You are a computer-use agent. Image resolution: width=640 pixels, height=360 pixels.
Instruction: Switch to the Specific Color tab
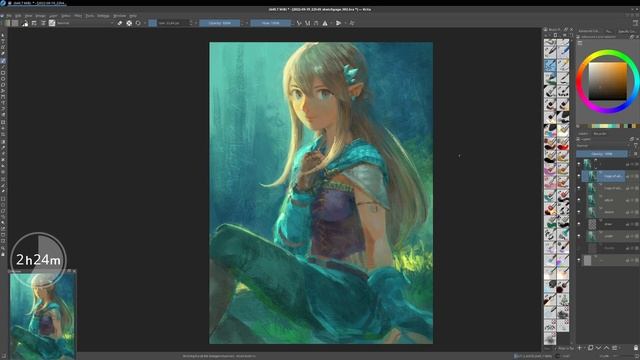[627, 31]
